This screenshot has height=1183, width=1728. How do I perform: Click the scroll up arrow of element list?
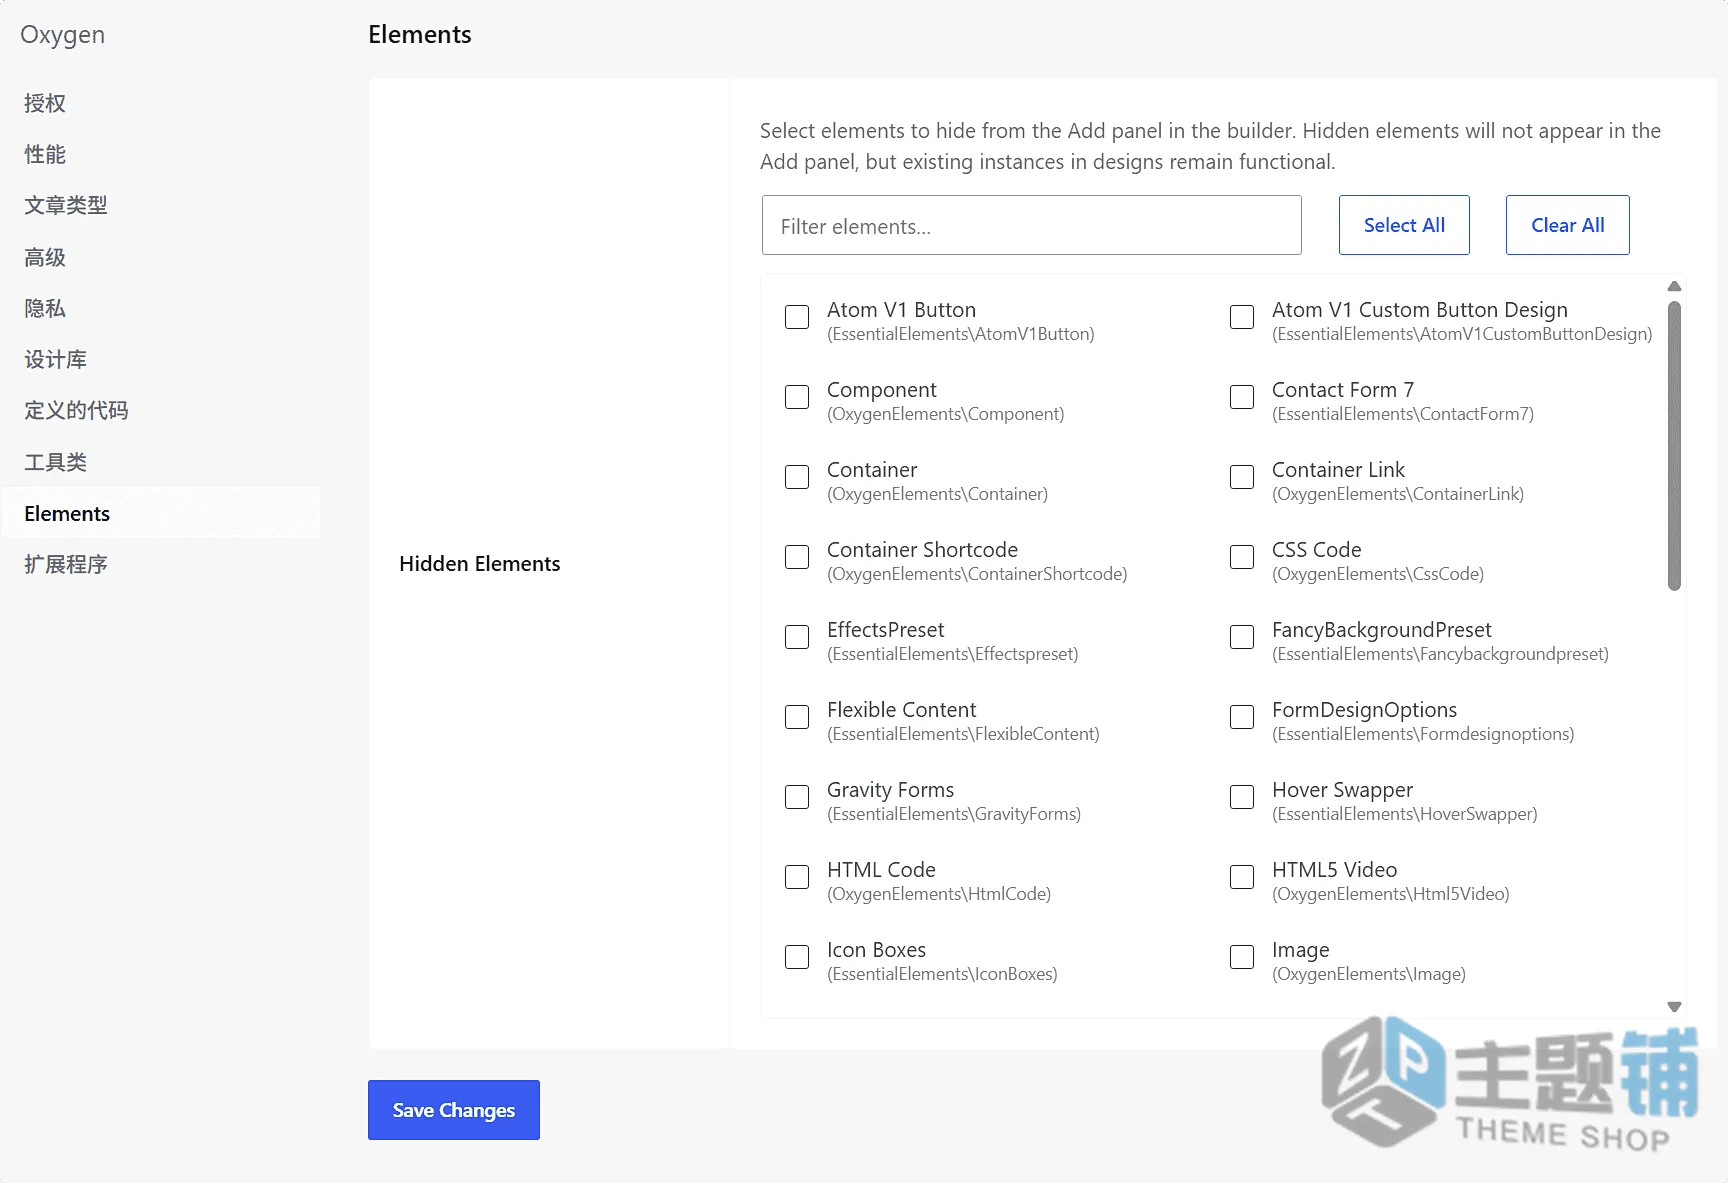point(1674,287)
